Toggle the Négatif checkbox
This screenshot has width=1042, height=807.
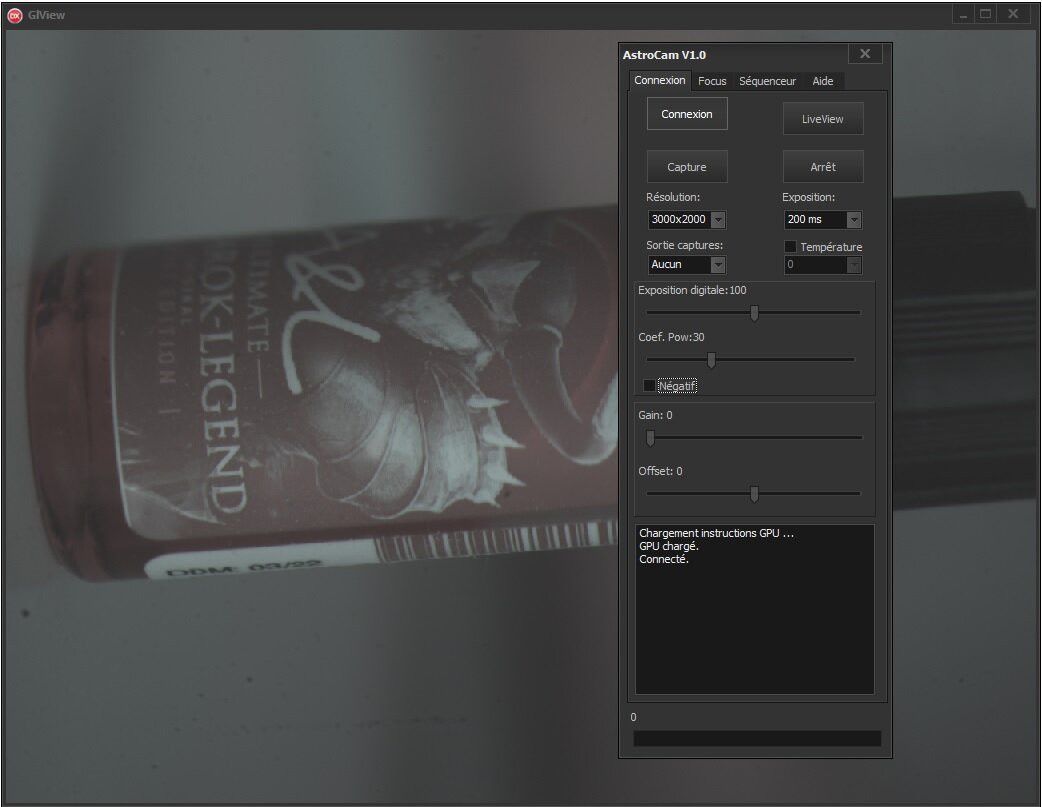[x=649, y=386]
